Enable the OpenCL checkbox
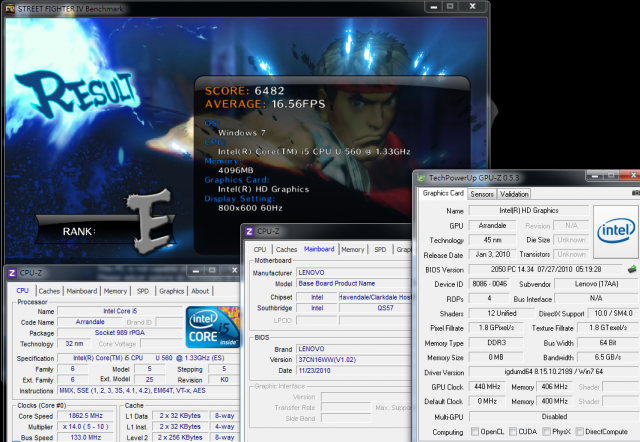The image size is (640, 442). (475, 431)
